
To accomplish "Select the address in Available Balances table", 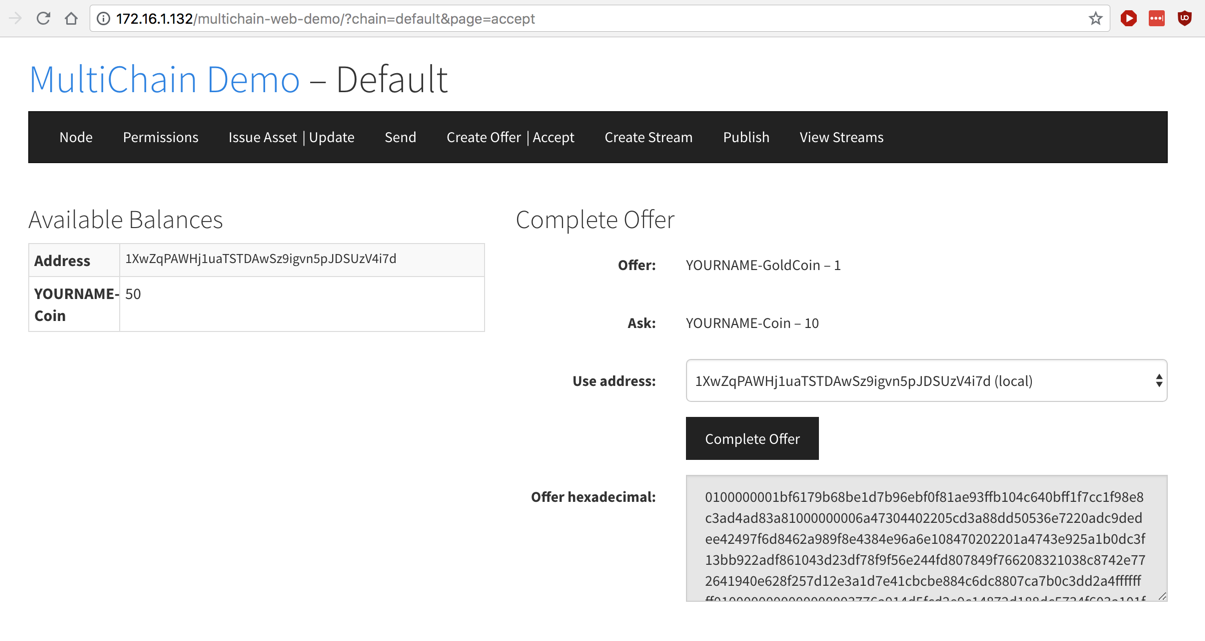I will pyautogui.click(x=260, y=259).
